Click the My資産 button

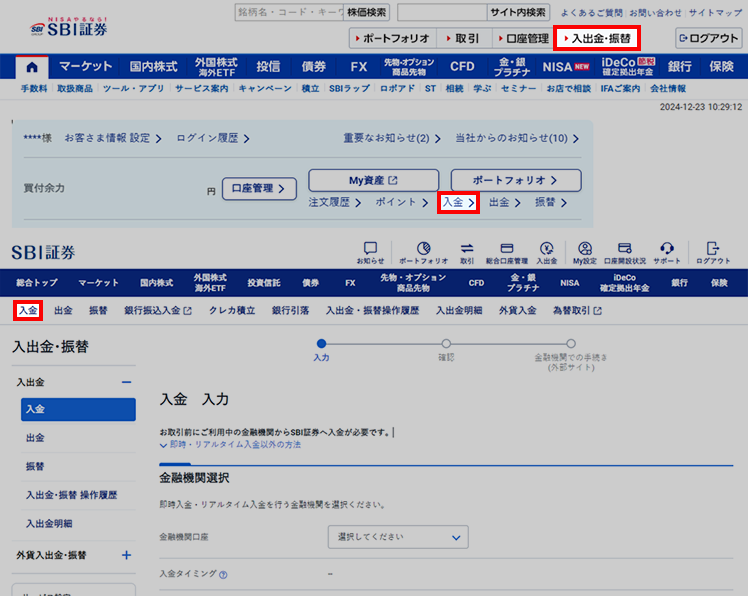(x=374, y=180)
